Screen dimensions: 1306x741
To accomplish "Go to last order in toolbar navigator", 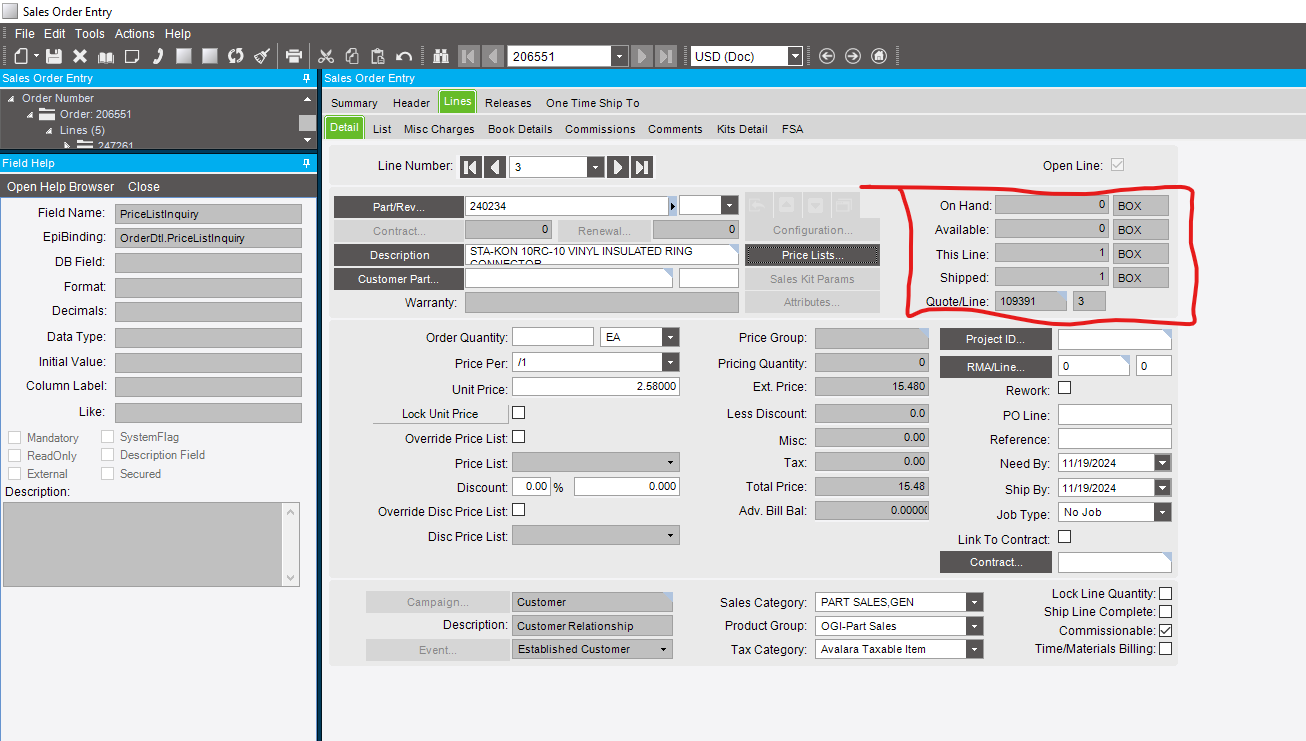I will click(666, 56).
